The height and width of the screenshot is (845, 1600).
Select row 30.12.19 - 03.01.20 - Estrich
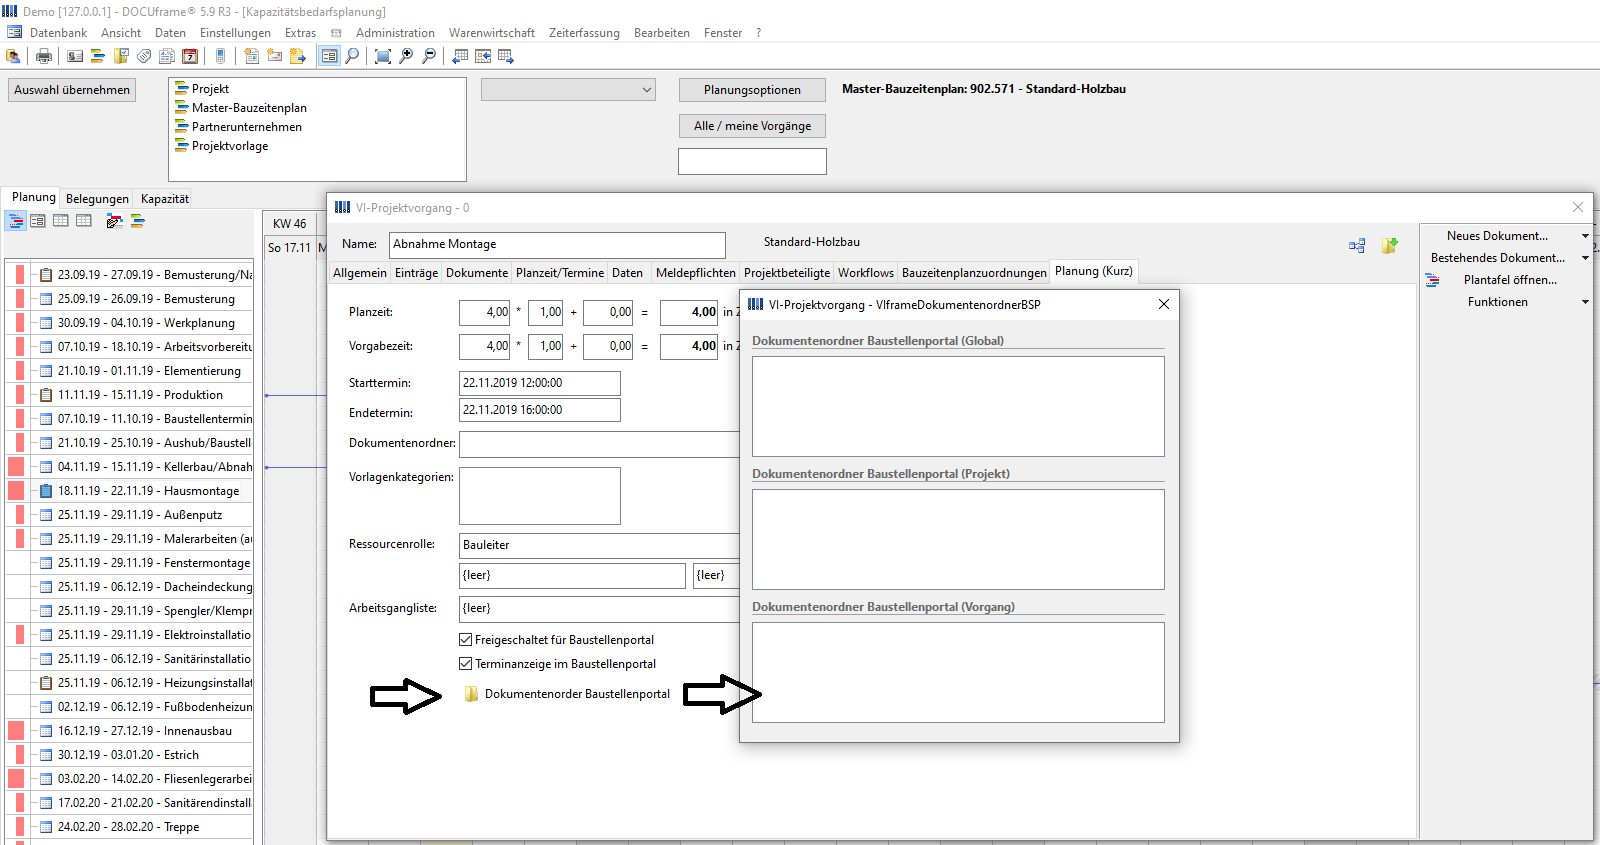point(130,755)
